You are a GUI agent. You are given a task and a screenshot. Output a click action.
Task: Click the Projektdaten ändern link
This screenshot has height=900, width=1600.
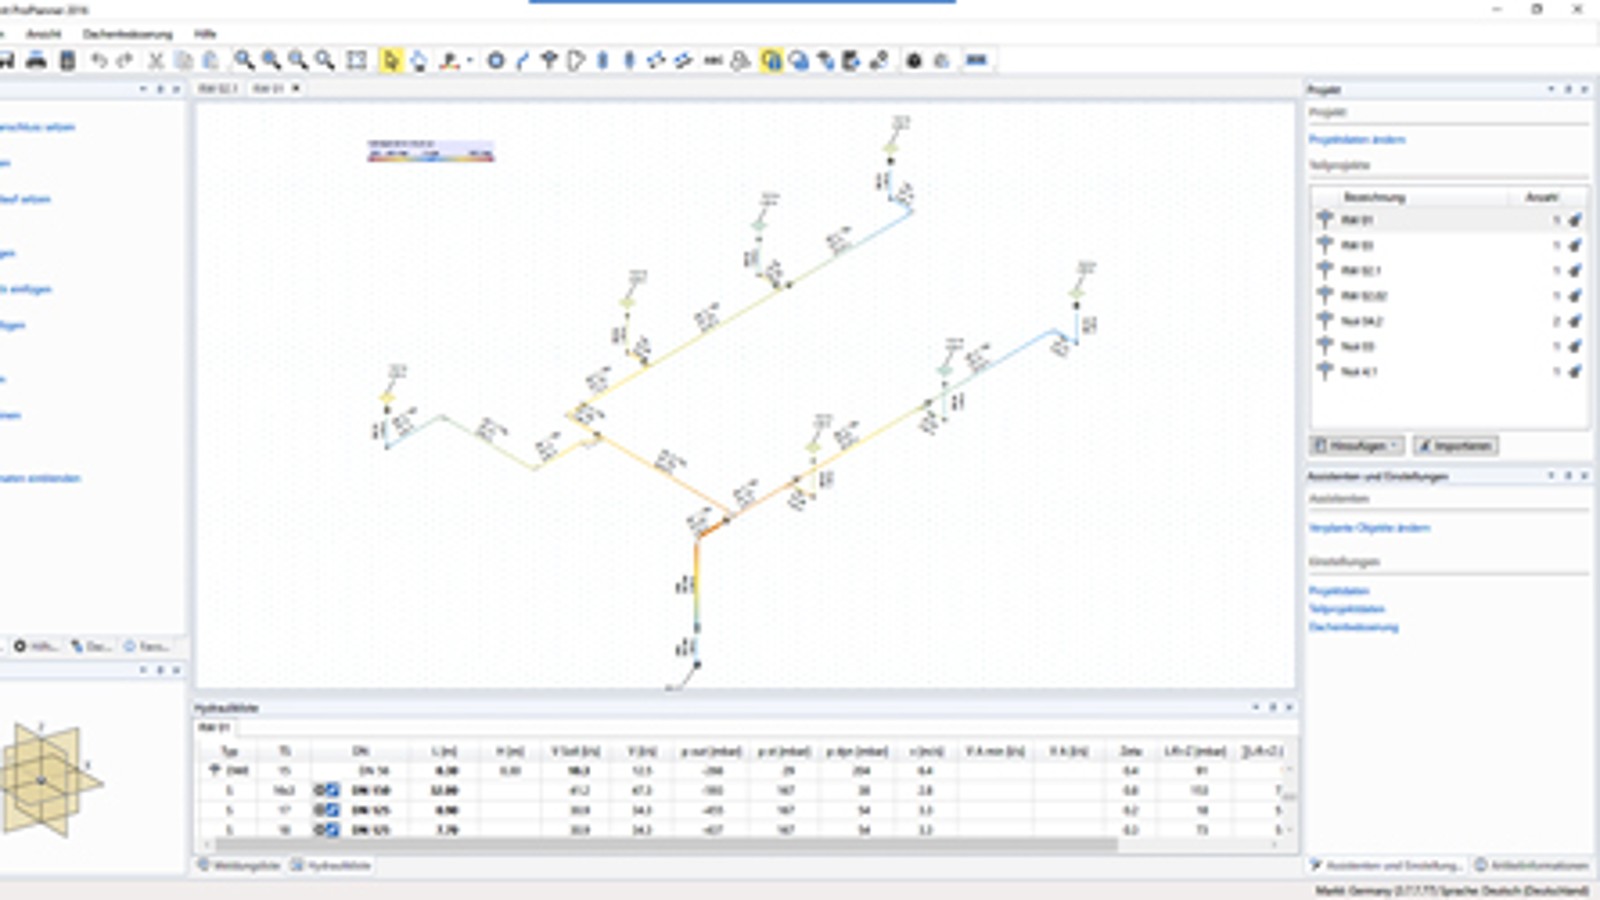(1360, 140)
